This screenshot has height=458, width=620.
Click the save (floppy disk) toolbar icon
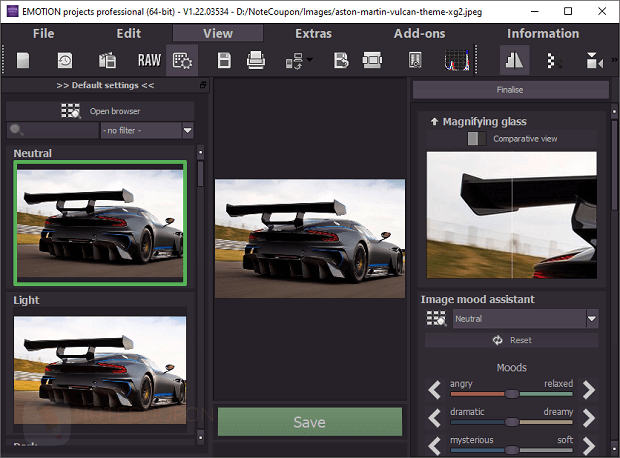pyautogui.click(x=224, y=61)
